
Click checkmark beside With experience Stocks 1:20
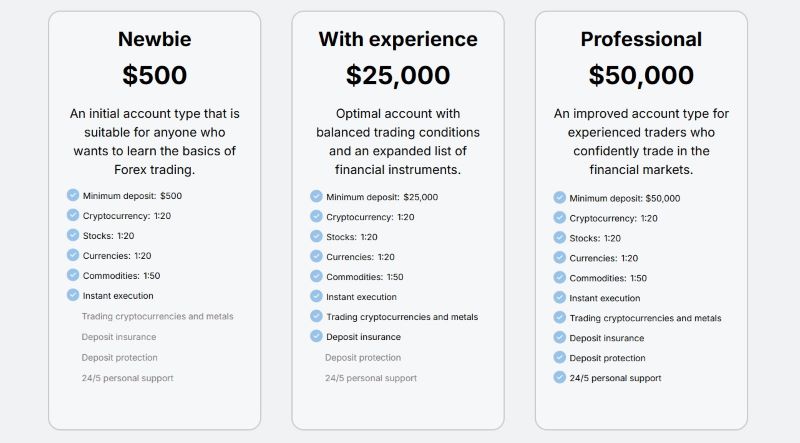tap(317, 236)
